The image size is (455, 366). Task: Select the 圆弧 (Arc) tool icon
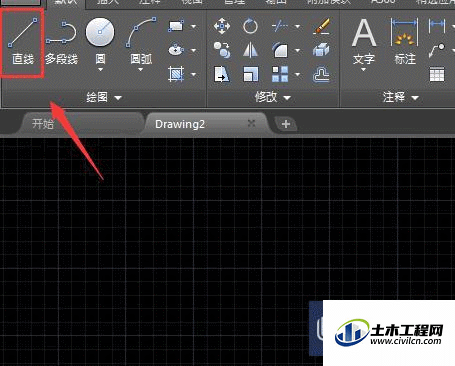point(141,32)
